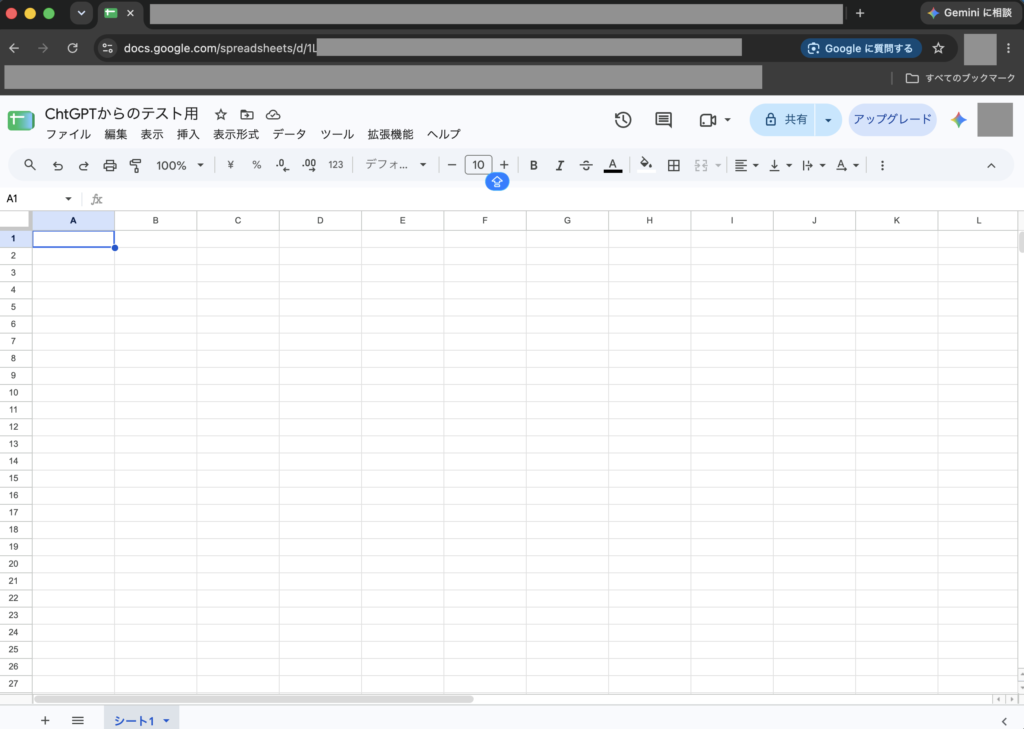Open the cell borders icon

674,166
